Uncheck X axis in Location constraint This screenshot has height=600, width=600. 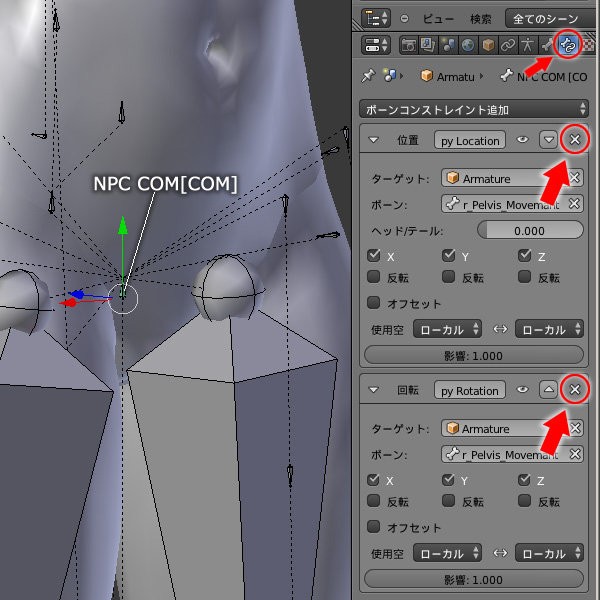(x=373, y=255)
